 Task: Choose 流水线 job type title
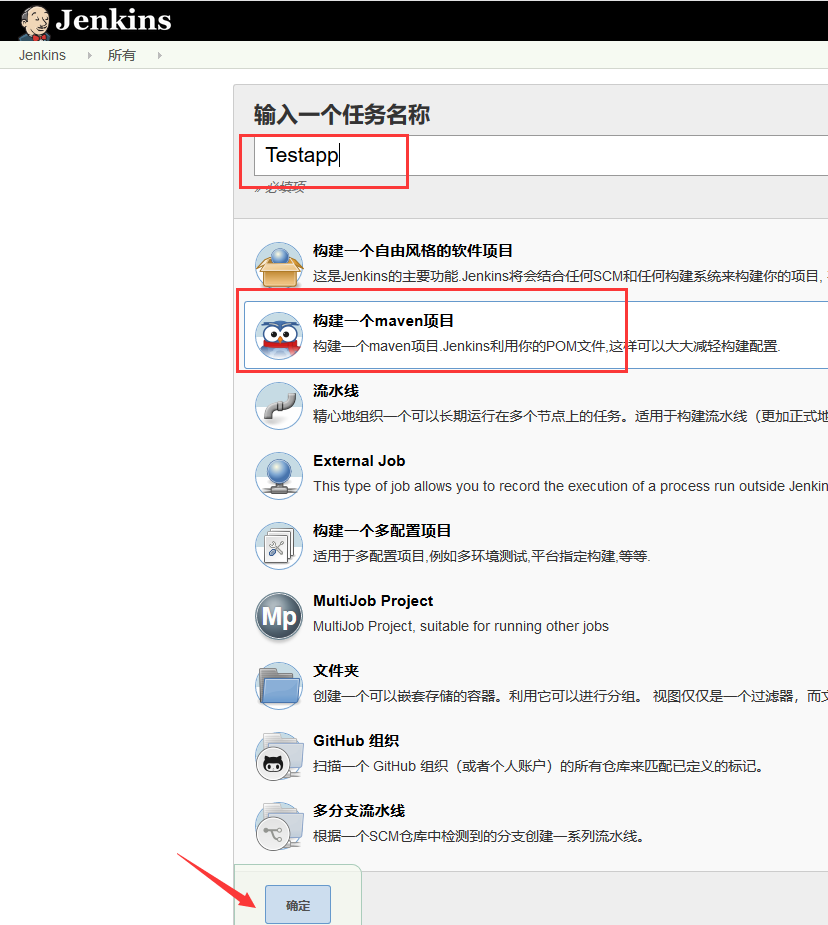pos(336,391)
